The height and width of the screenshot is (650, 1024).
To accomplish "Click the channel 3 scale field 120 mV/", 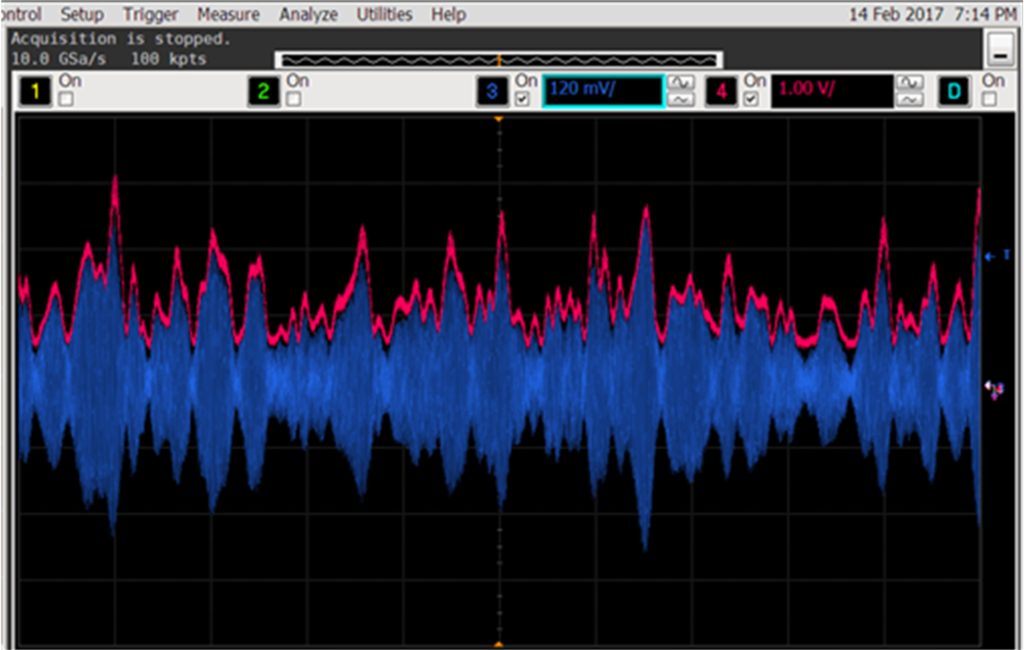I will click(x=603, y=90).
